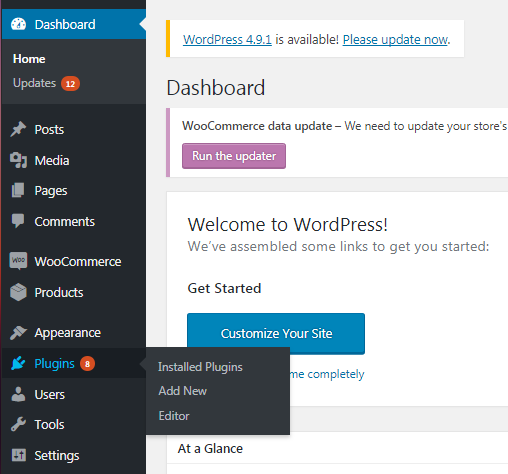Click the Users person icon
Screen dimensions: 508x474
[x=18, y=394]
